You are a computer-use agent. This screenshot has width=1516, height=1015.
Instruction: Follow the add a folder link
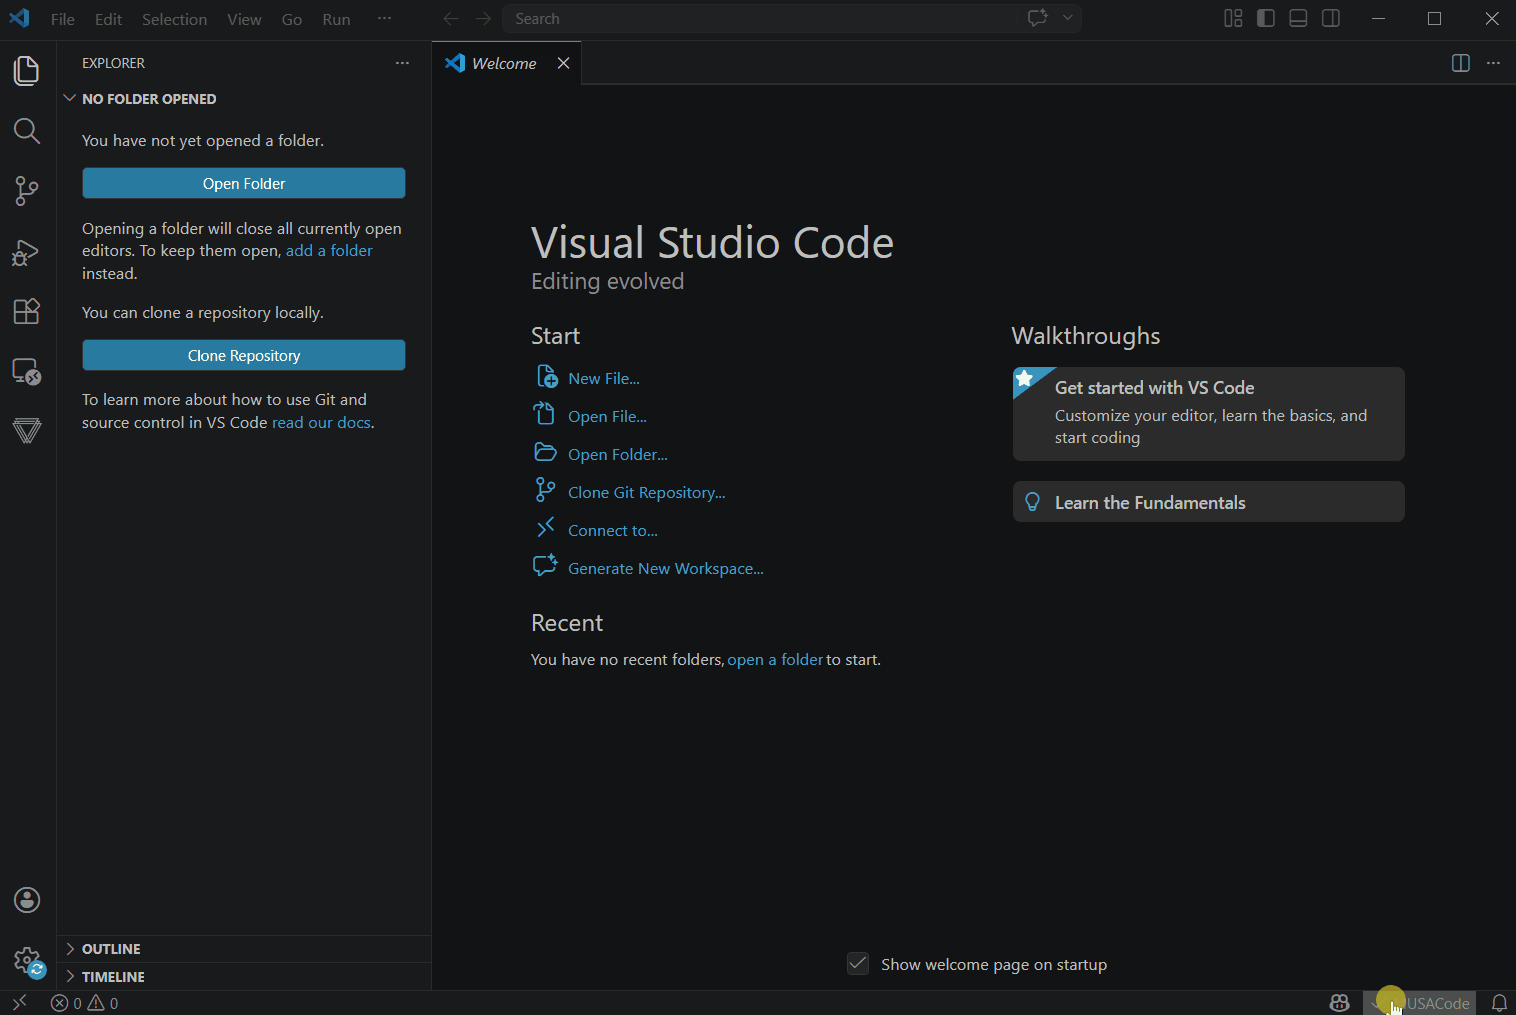click(x=329, y=251)
